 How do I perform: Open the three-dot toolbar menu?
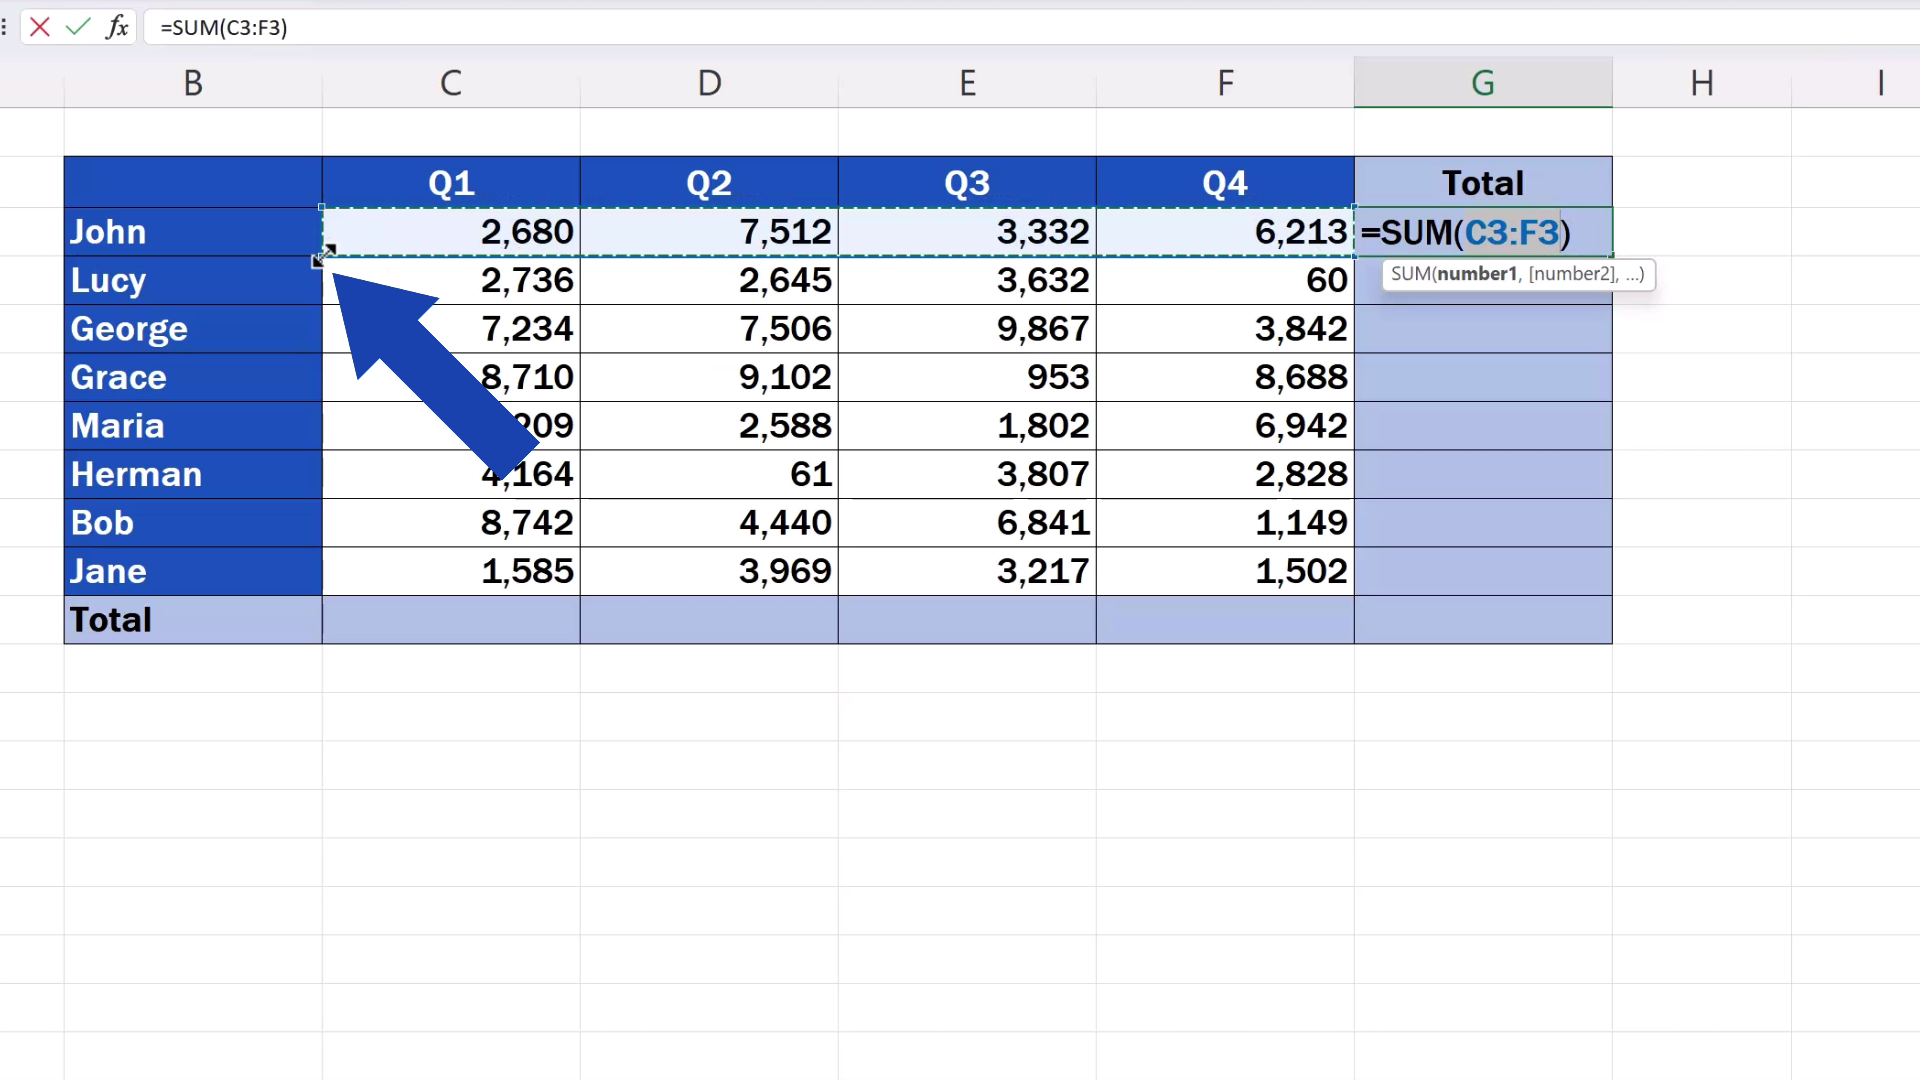point(4,27)
